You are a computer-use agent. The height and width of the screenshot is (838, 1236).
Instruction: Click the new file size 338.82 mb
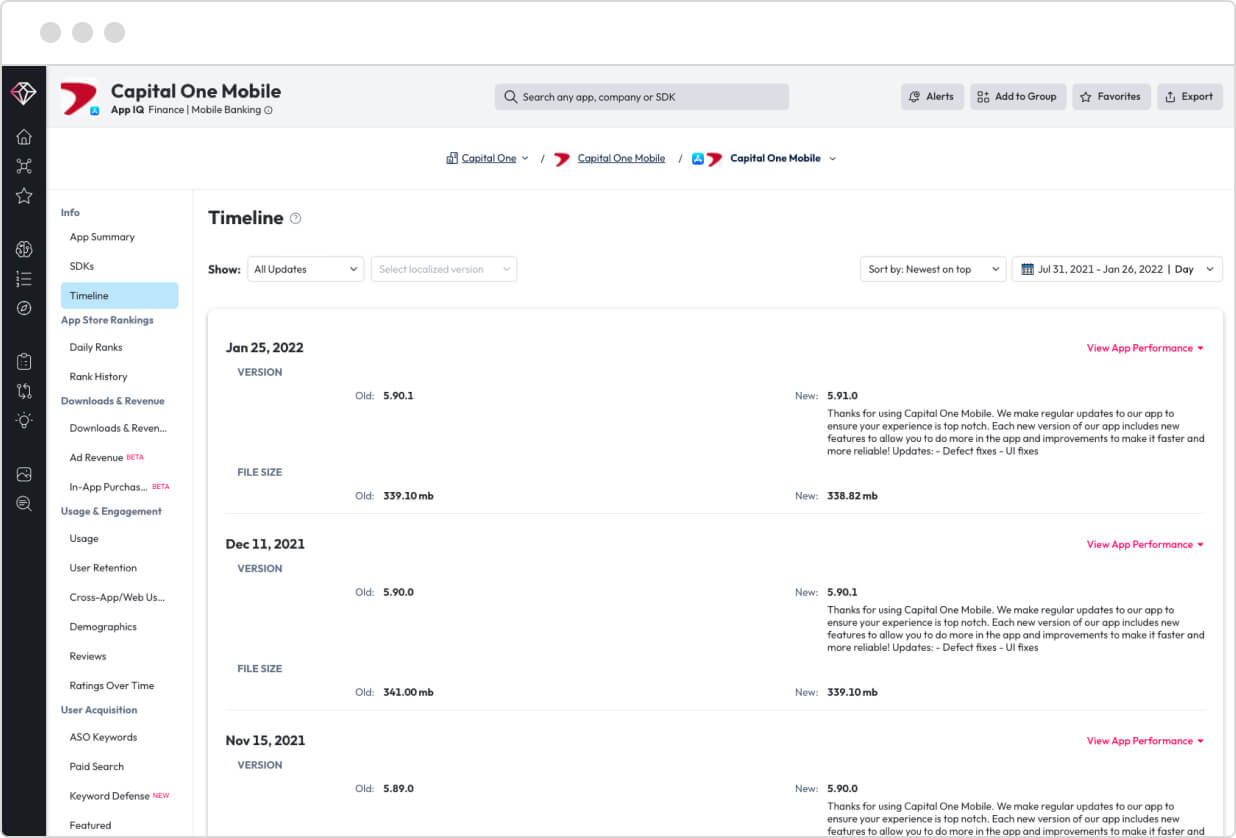(x=852, y=496)
